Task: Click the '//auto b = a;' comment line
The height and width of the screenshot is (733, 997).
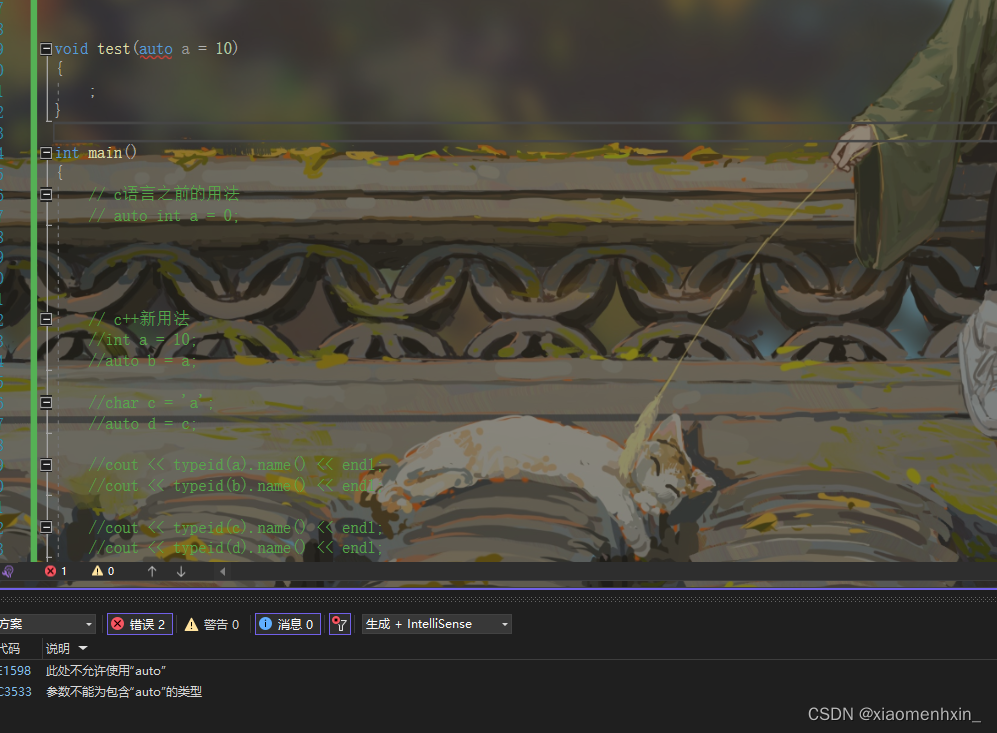Action: 142,361
